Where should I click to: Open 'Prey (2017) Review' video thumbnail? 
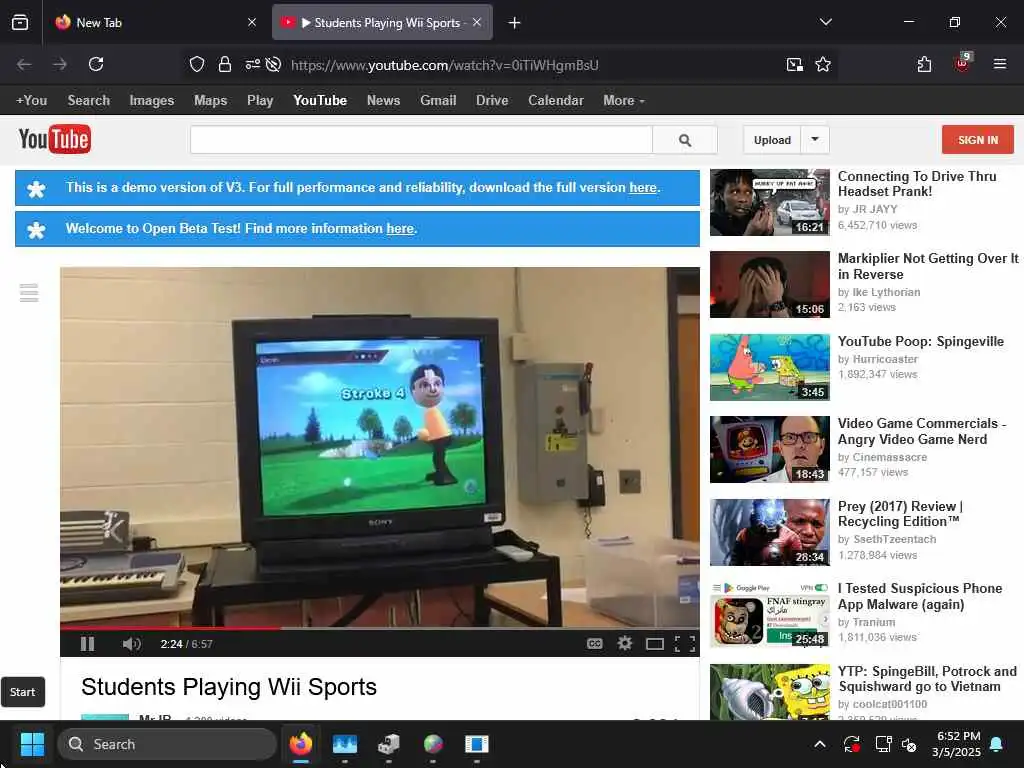point(770,532)
